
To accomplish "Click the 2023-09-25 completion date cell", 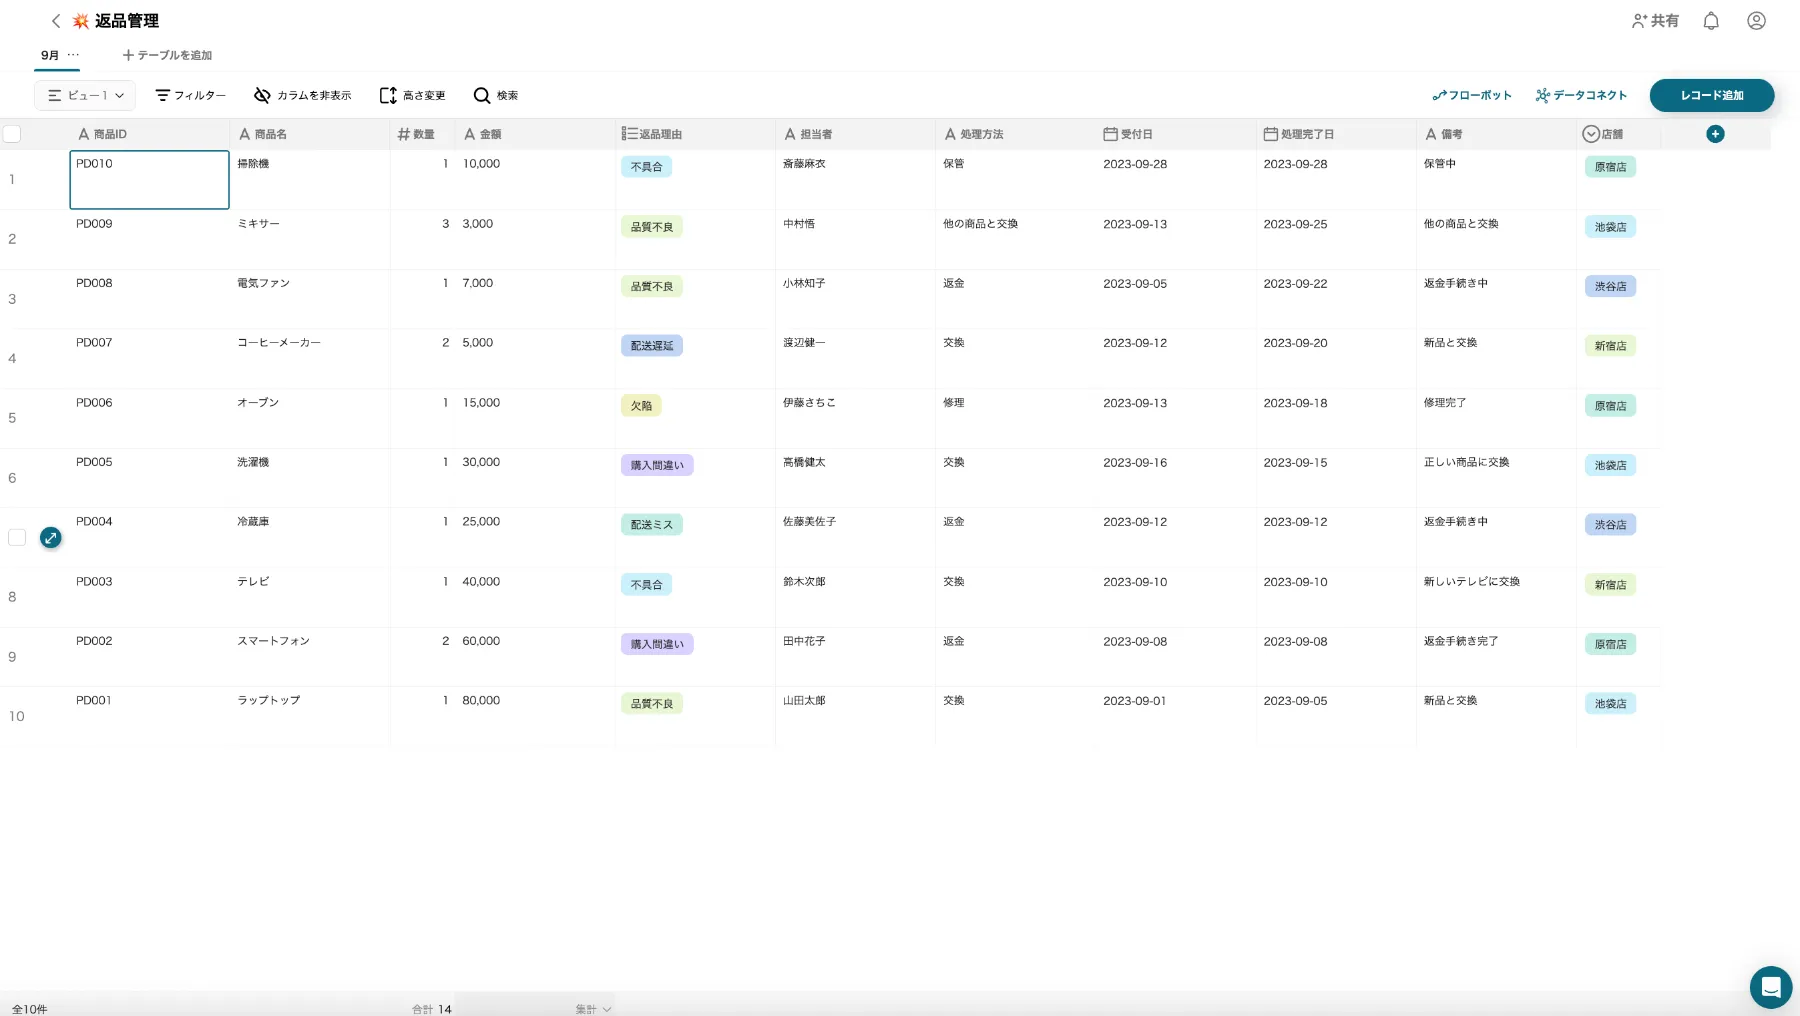I will 1336,239.
